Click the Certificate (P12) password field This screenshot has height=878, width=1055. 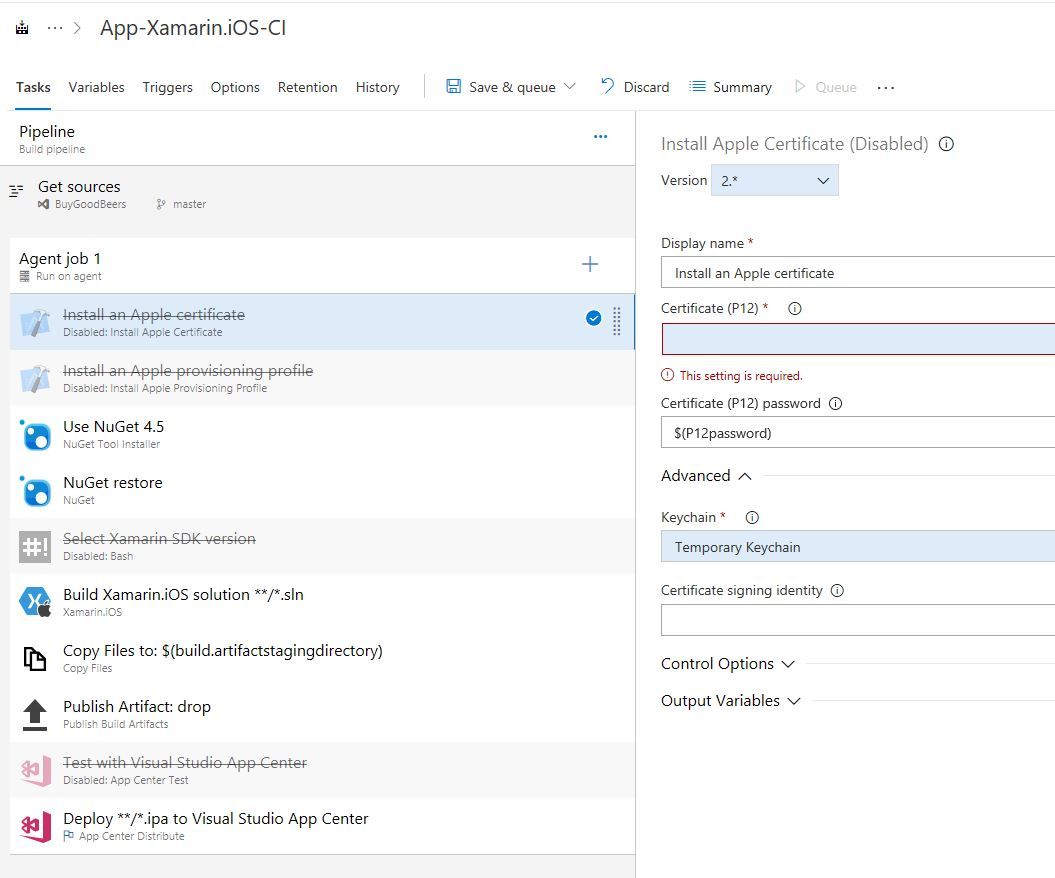858,432
